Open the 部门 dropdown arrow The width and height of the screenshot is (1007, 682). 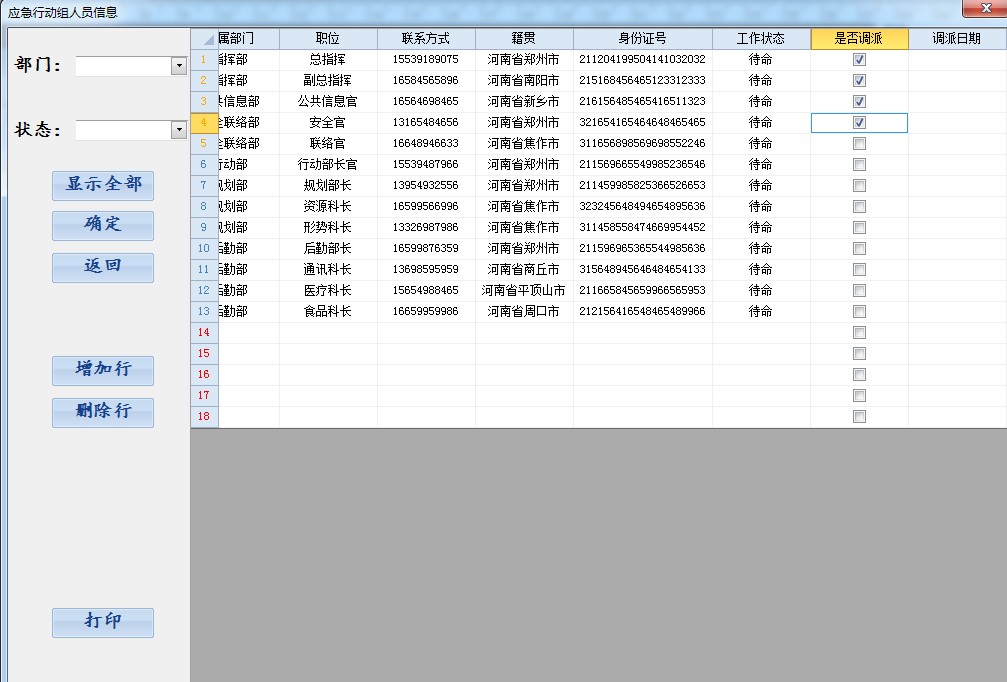pyautogui.click(x=179, y=66)
